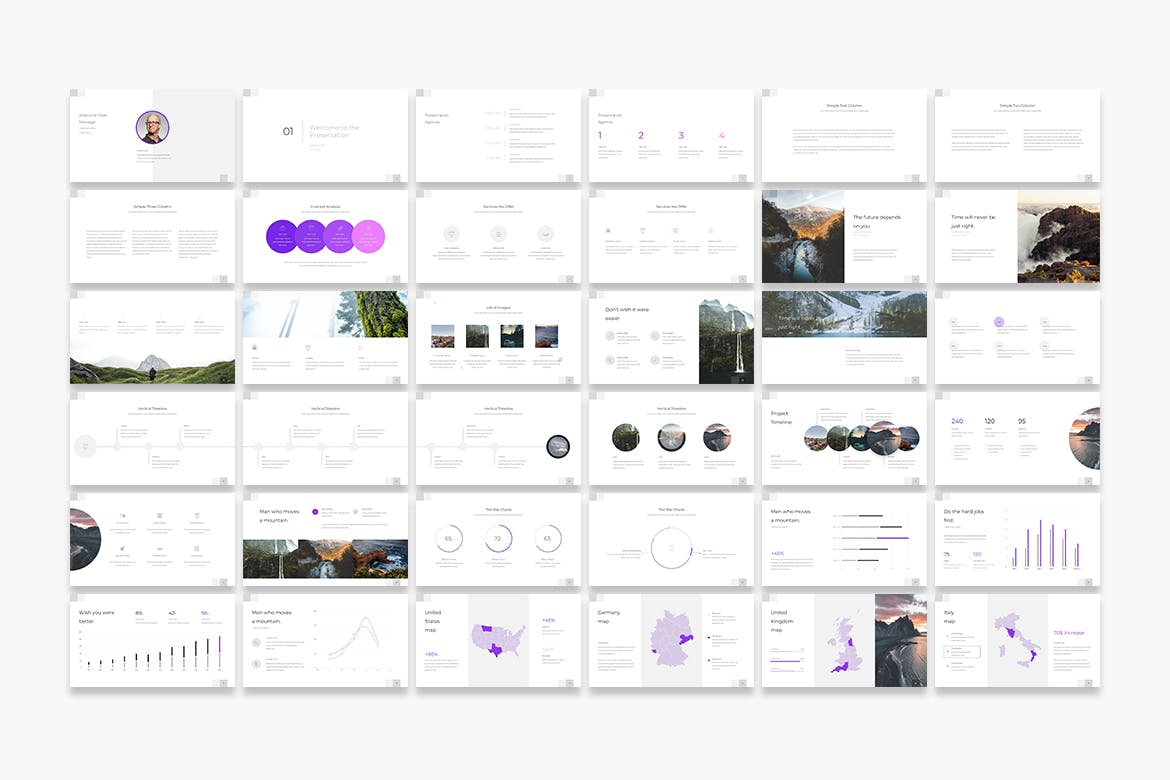
Task: Click the speaker portrait photo on Welcome slide
Action: pyautogui.click(x=152, y=127)
